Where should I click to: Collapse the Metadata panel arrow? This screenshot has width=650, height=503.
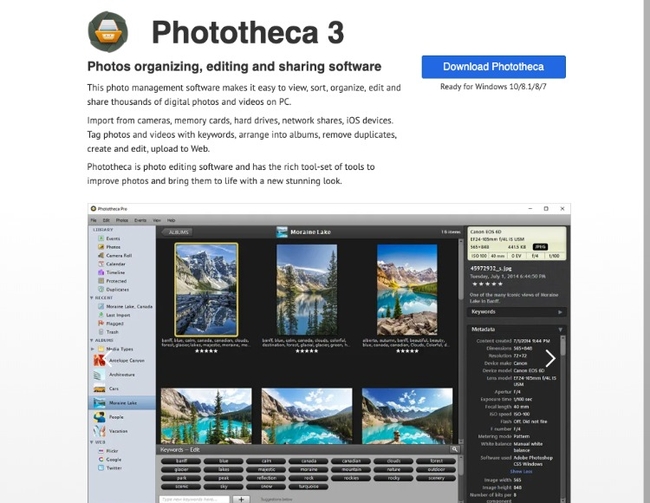point(560,330)
